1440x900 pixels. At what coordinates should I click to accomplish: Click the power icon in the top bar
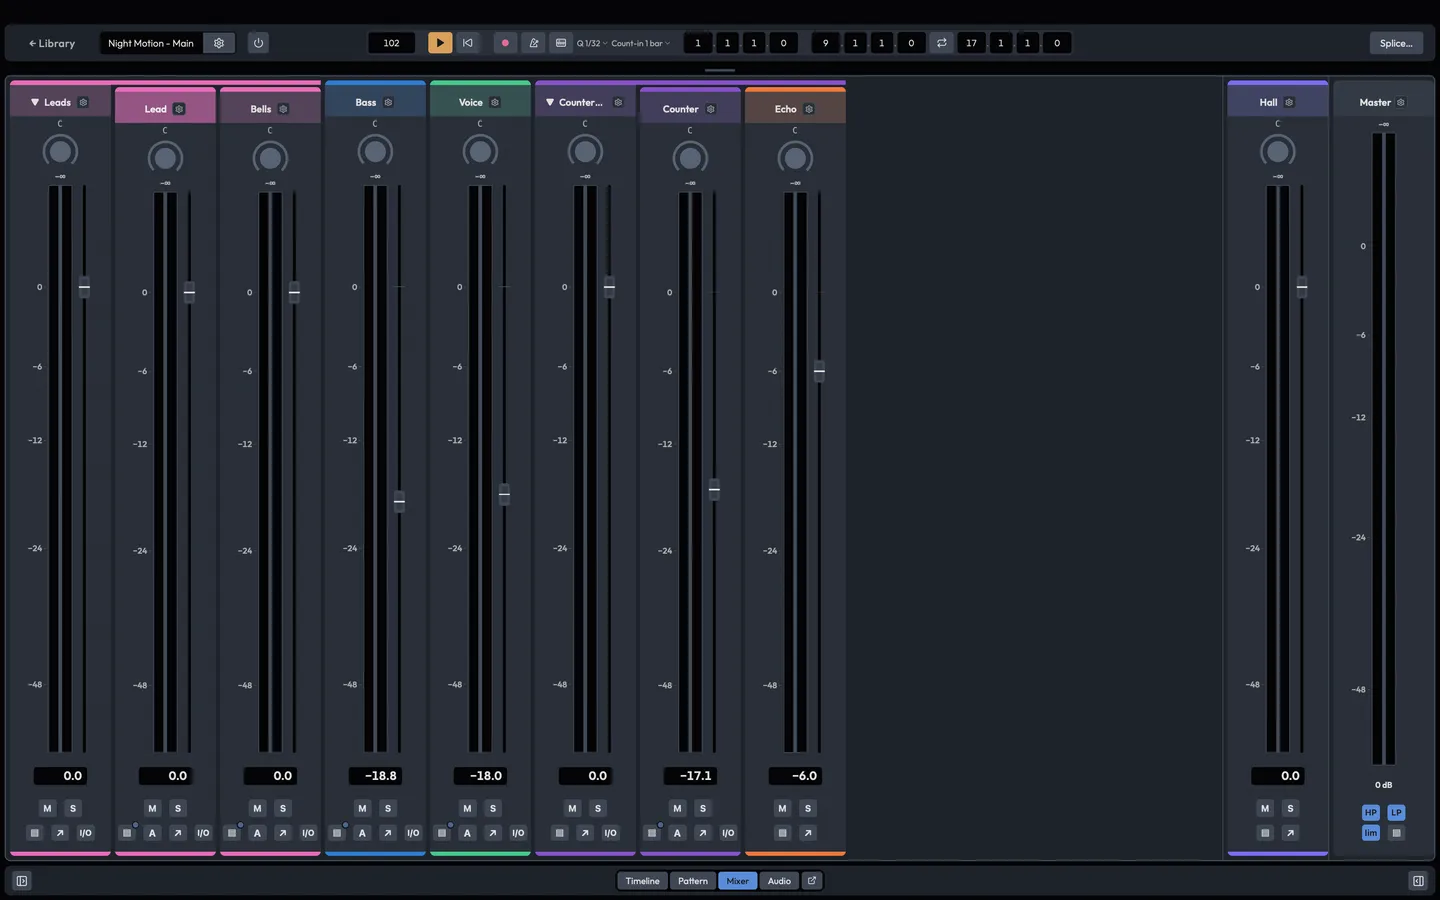(258, 43)
